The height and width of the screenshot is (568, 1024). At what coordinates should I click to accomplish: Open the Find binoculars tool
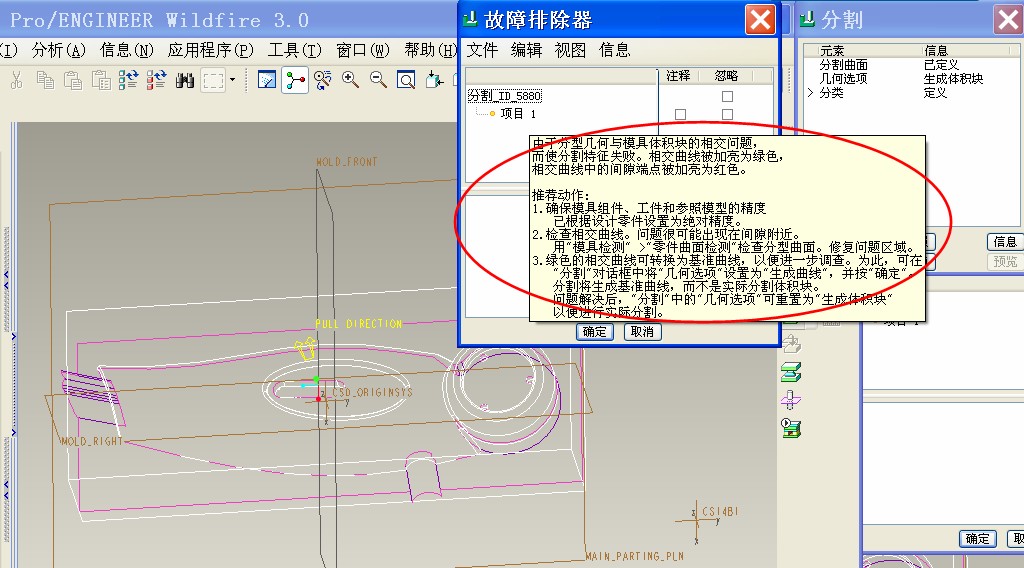pyautogui.click(x=185, y=80)
